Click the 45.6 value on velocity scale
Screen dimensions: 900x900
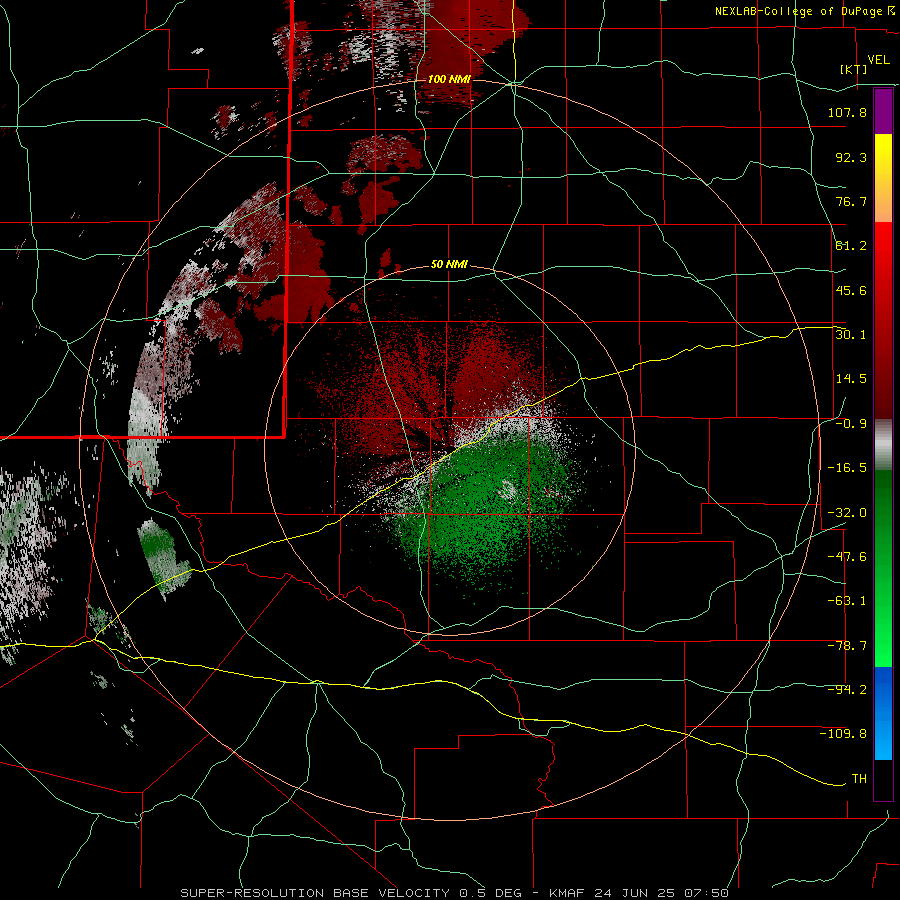[851, 290]
